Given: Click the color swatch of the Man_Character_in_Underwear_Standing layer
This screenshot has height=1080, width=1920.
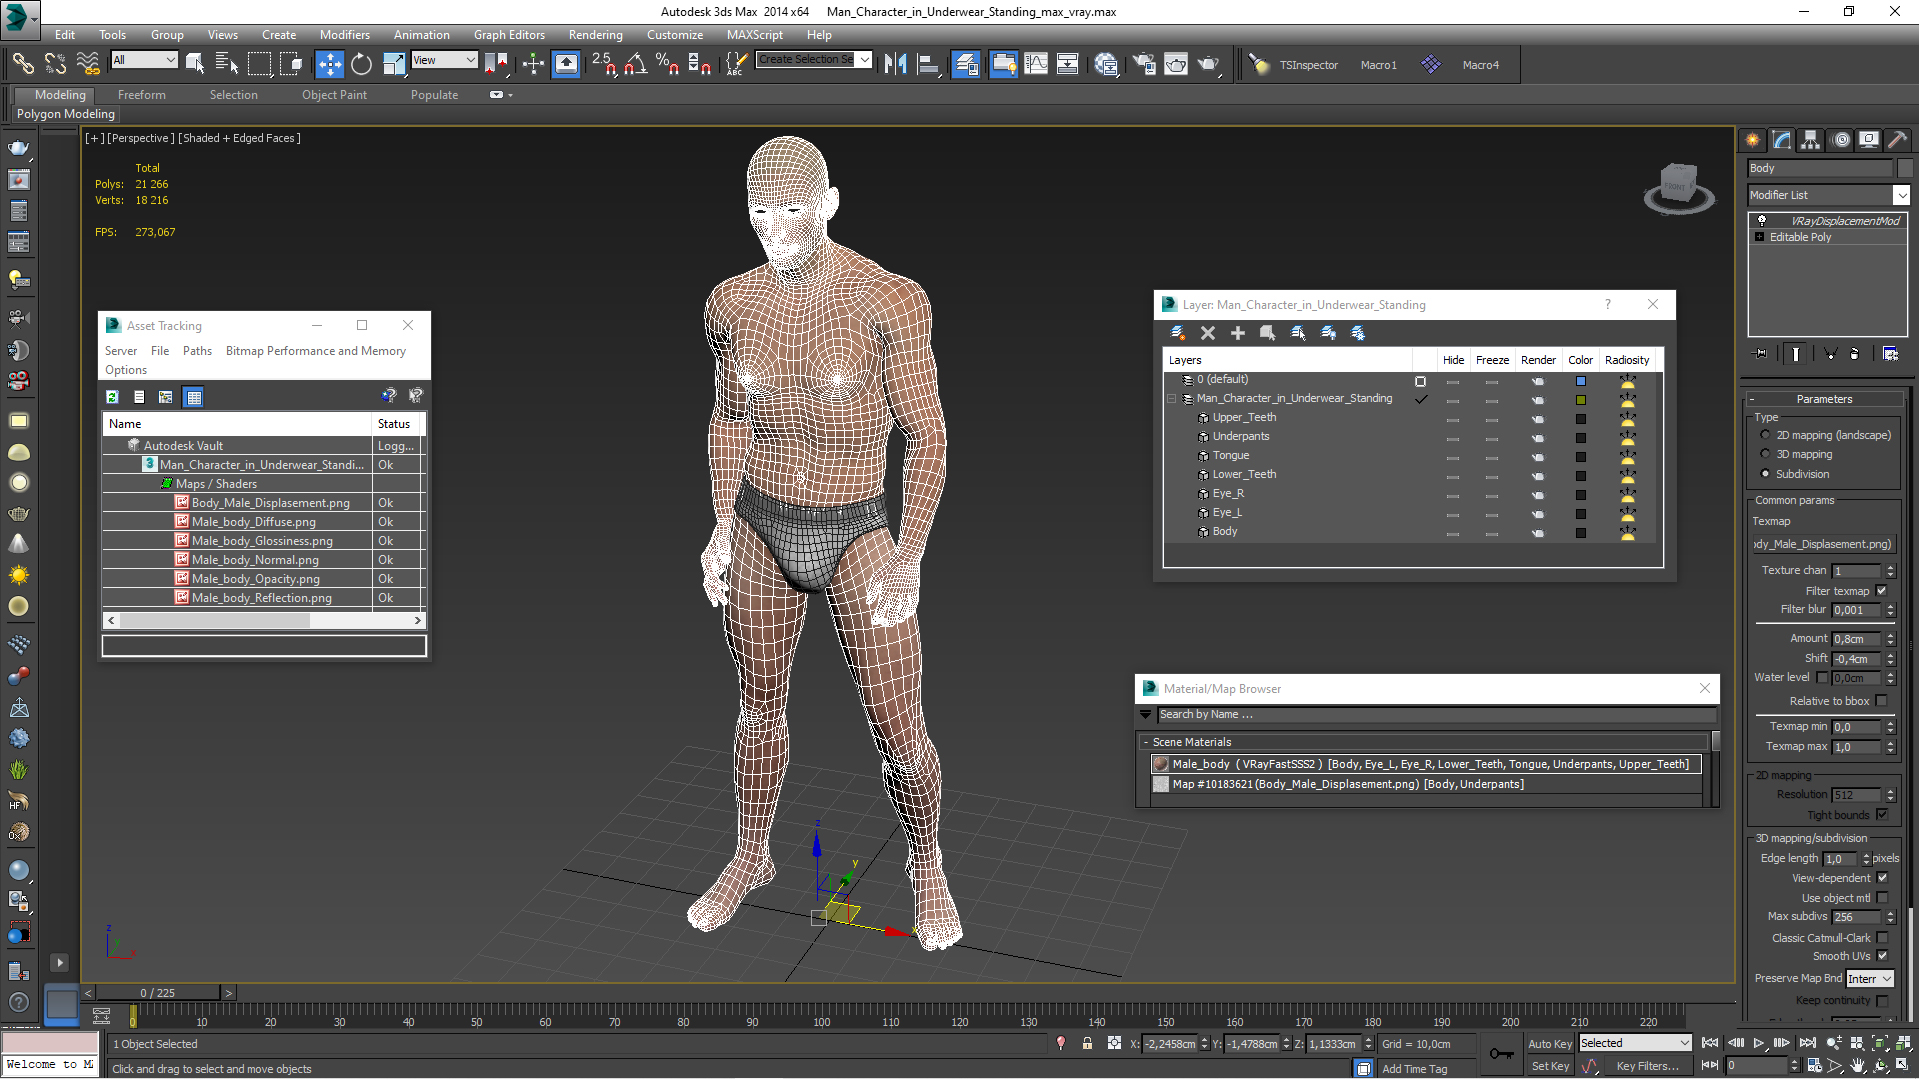Looking at the screenshot, I should click(x=1581, y=400).
